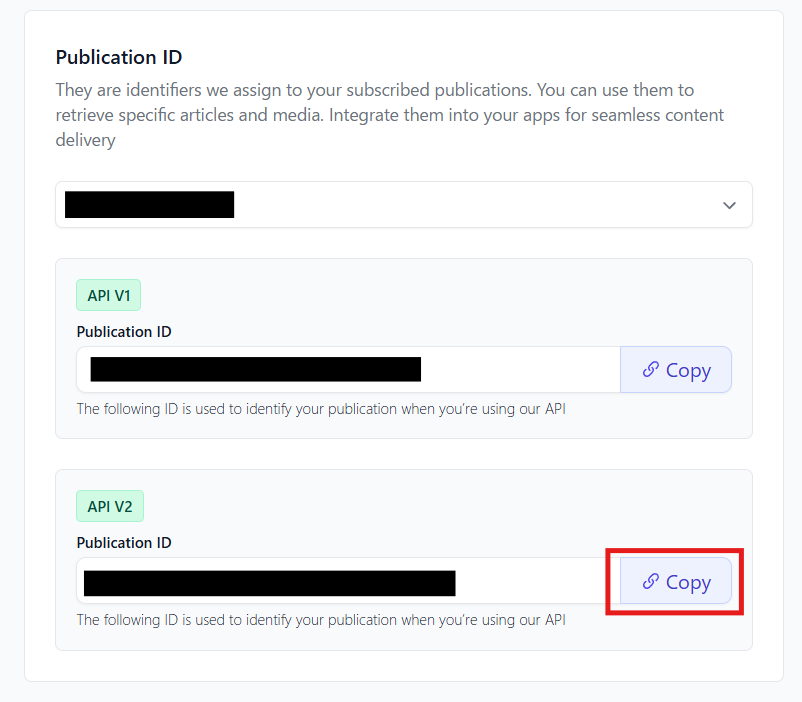Click the link icon on API V1 Copy button
Image resolution: width=802 pixels, height=702 pixels.
pos(651,370)
